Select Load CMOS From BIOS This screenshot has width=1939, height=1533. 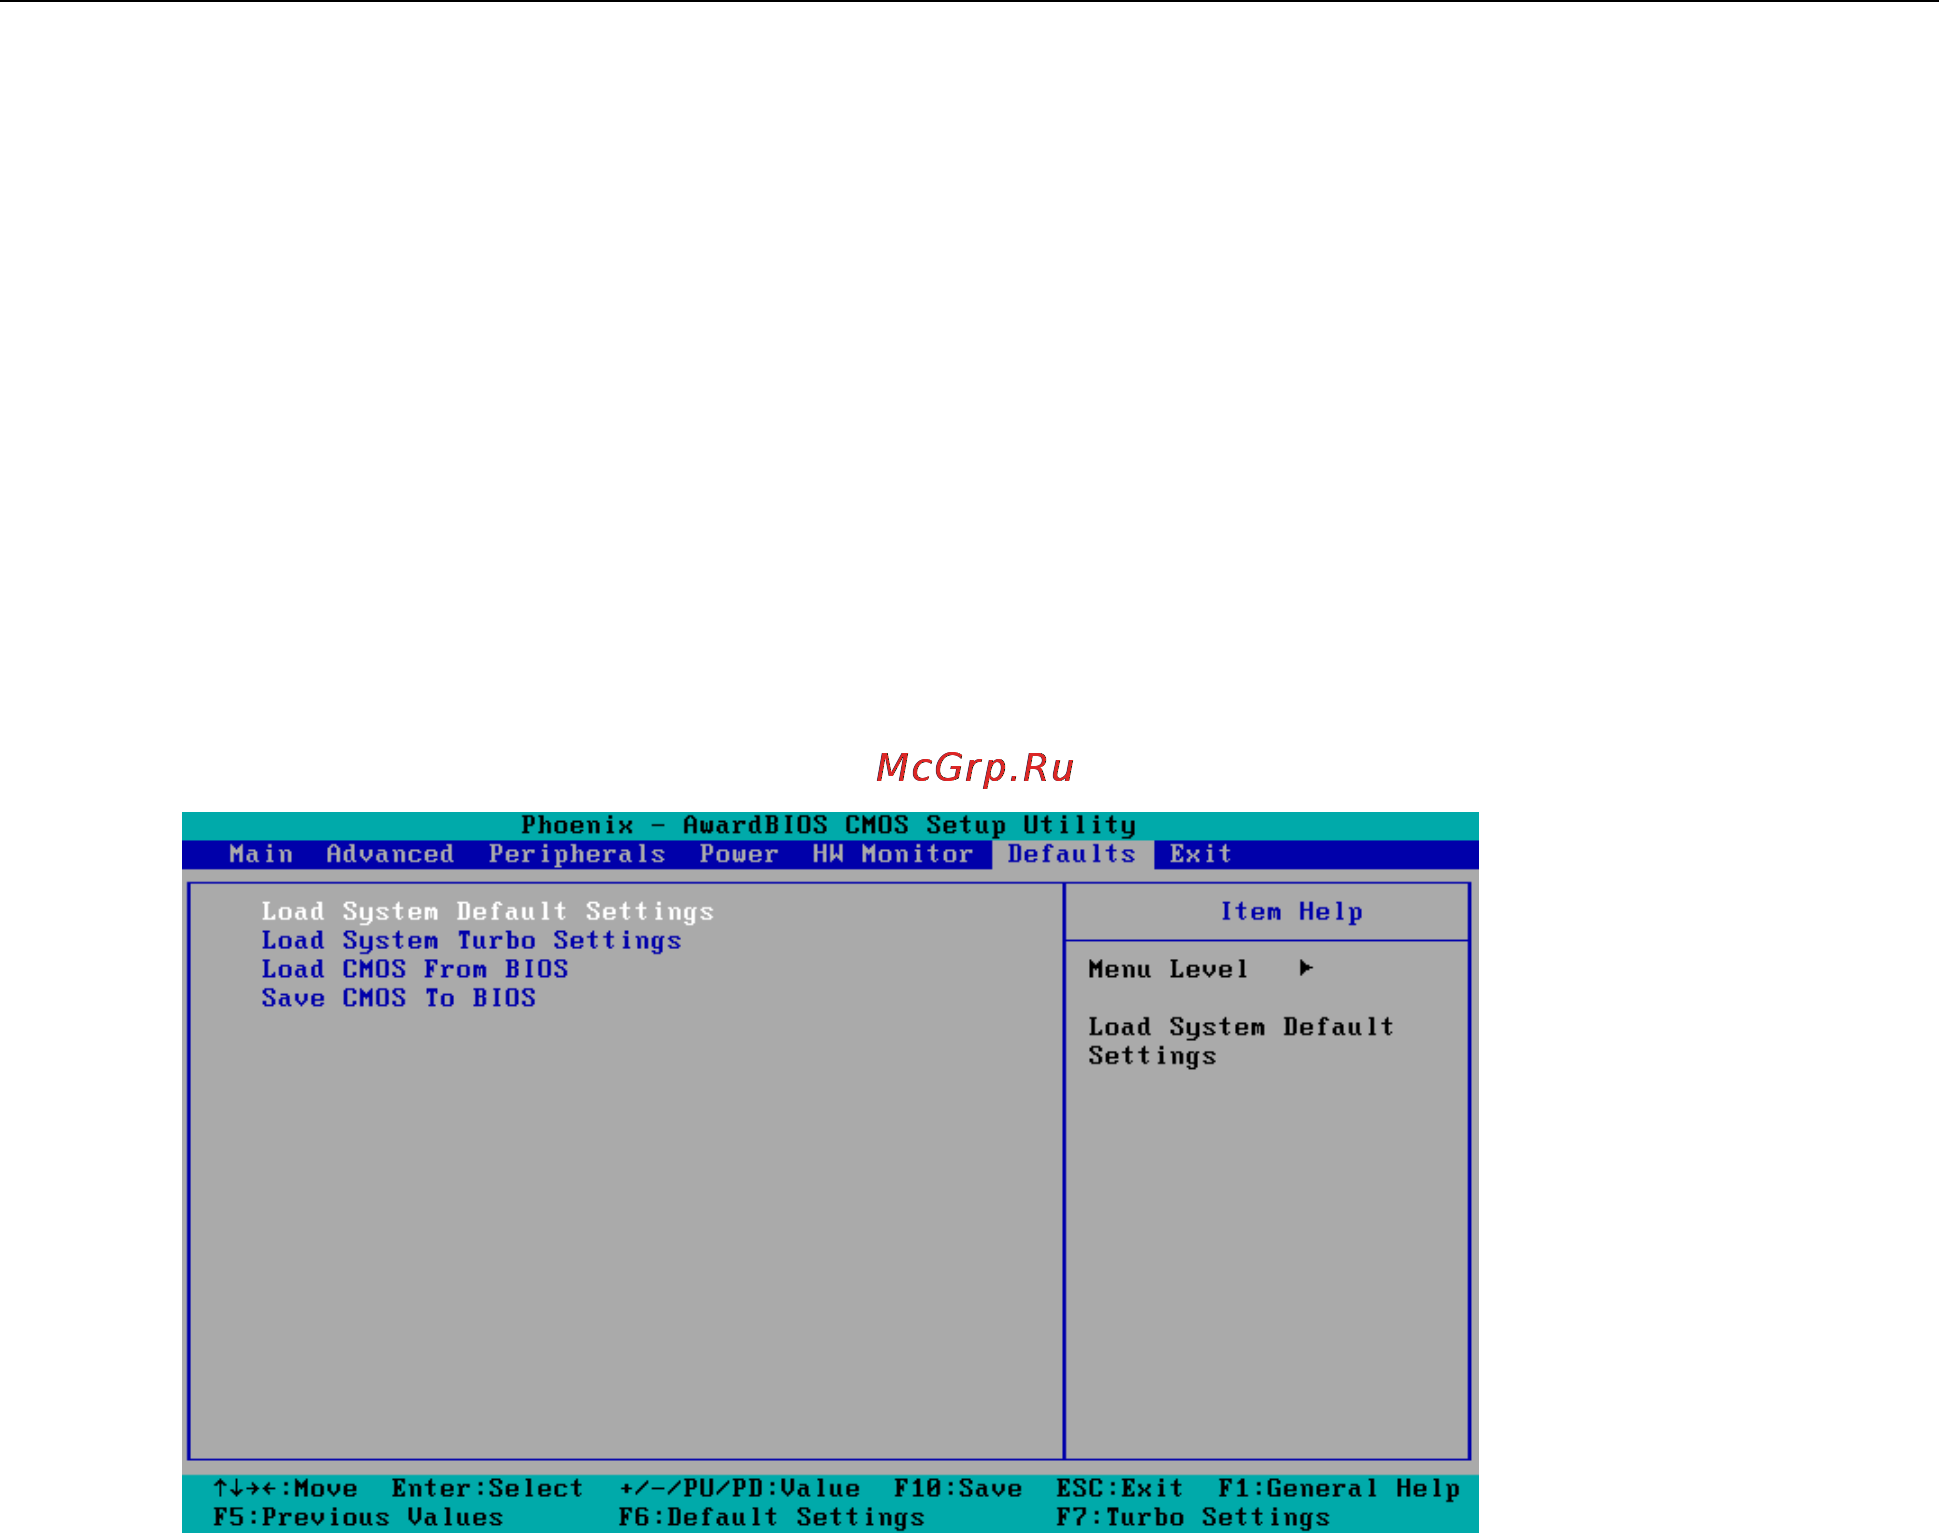coord(415,969)
